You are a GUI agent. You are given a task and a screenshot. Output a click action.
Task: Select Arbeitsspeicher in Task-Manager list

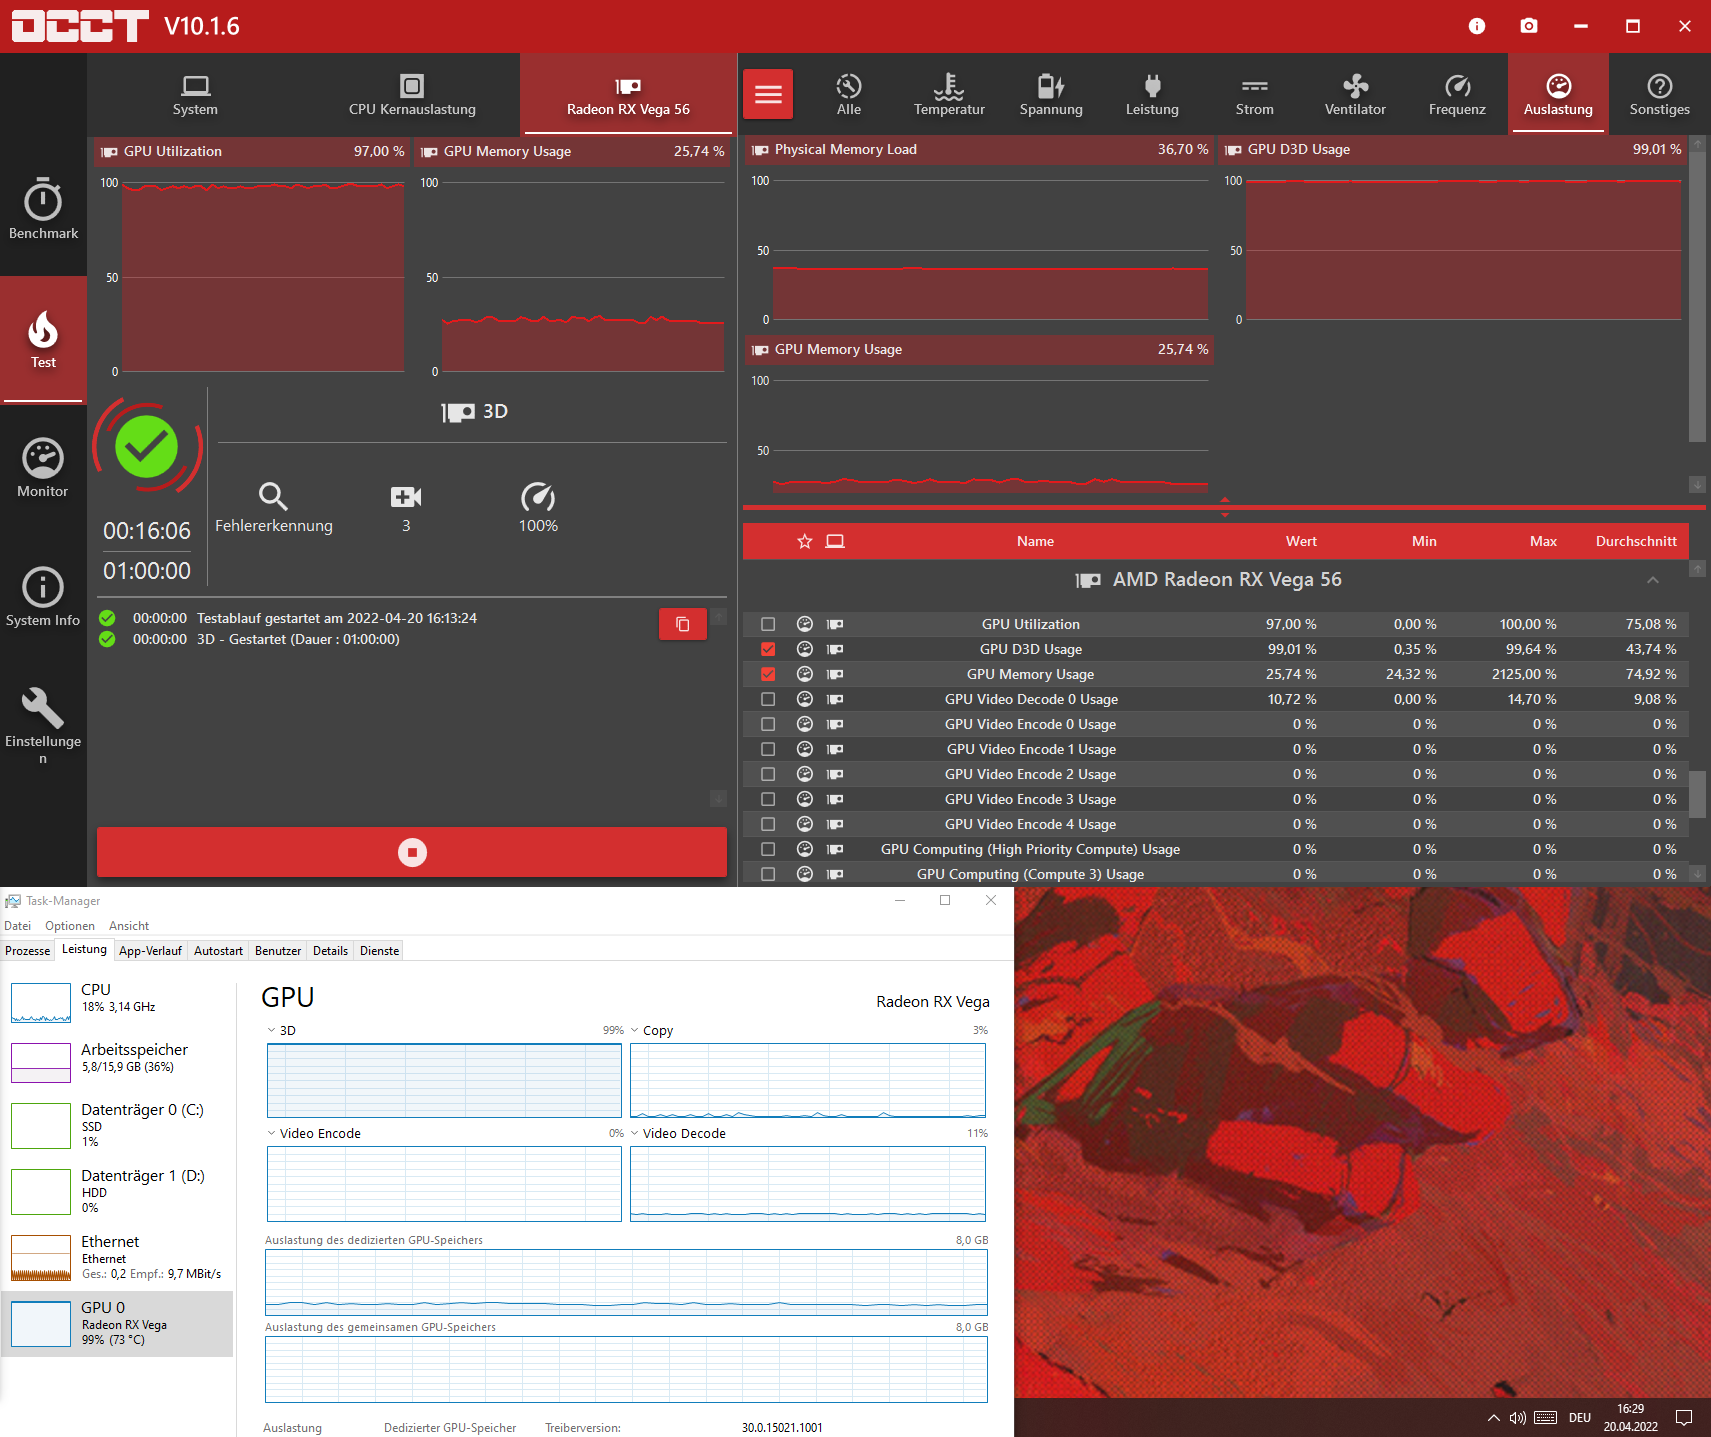click(118, 1060)
